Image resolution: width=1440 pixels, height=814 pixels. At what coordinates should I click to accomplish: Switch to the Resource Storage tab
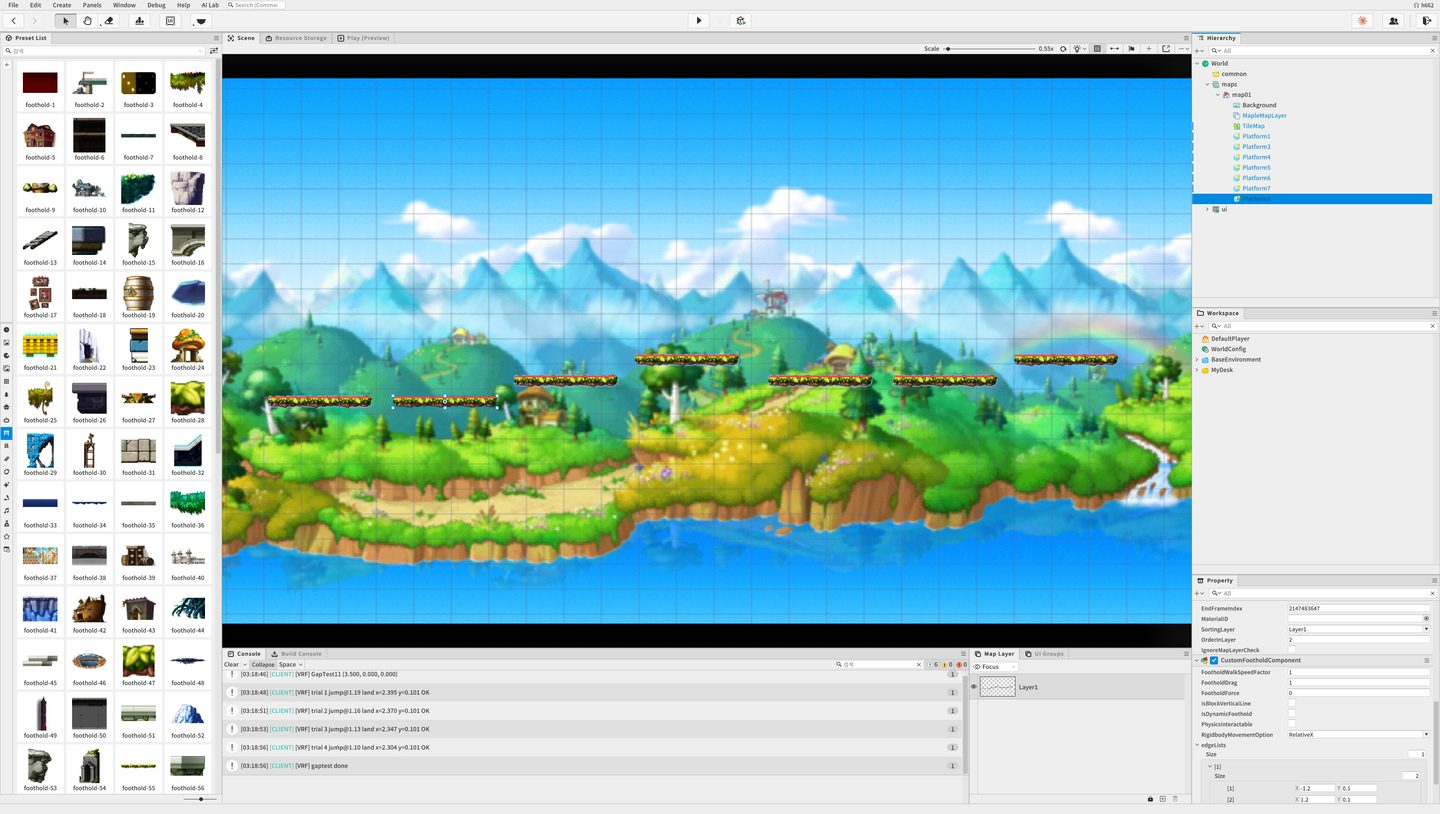point(295,38)
